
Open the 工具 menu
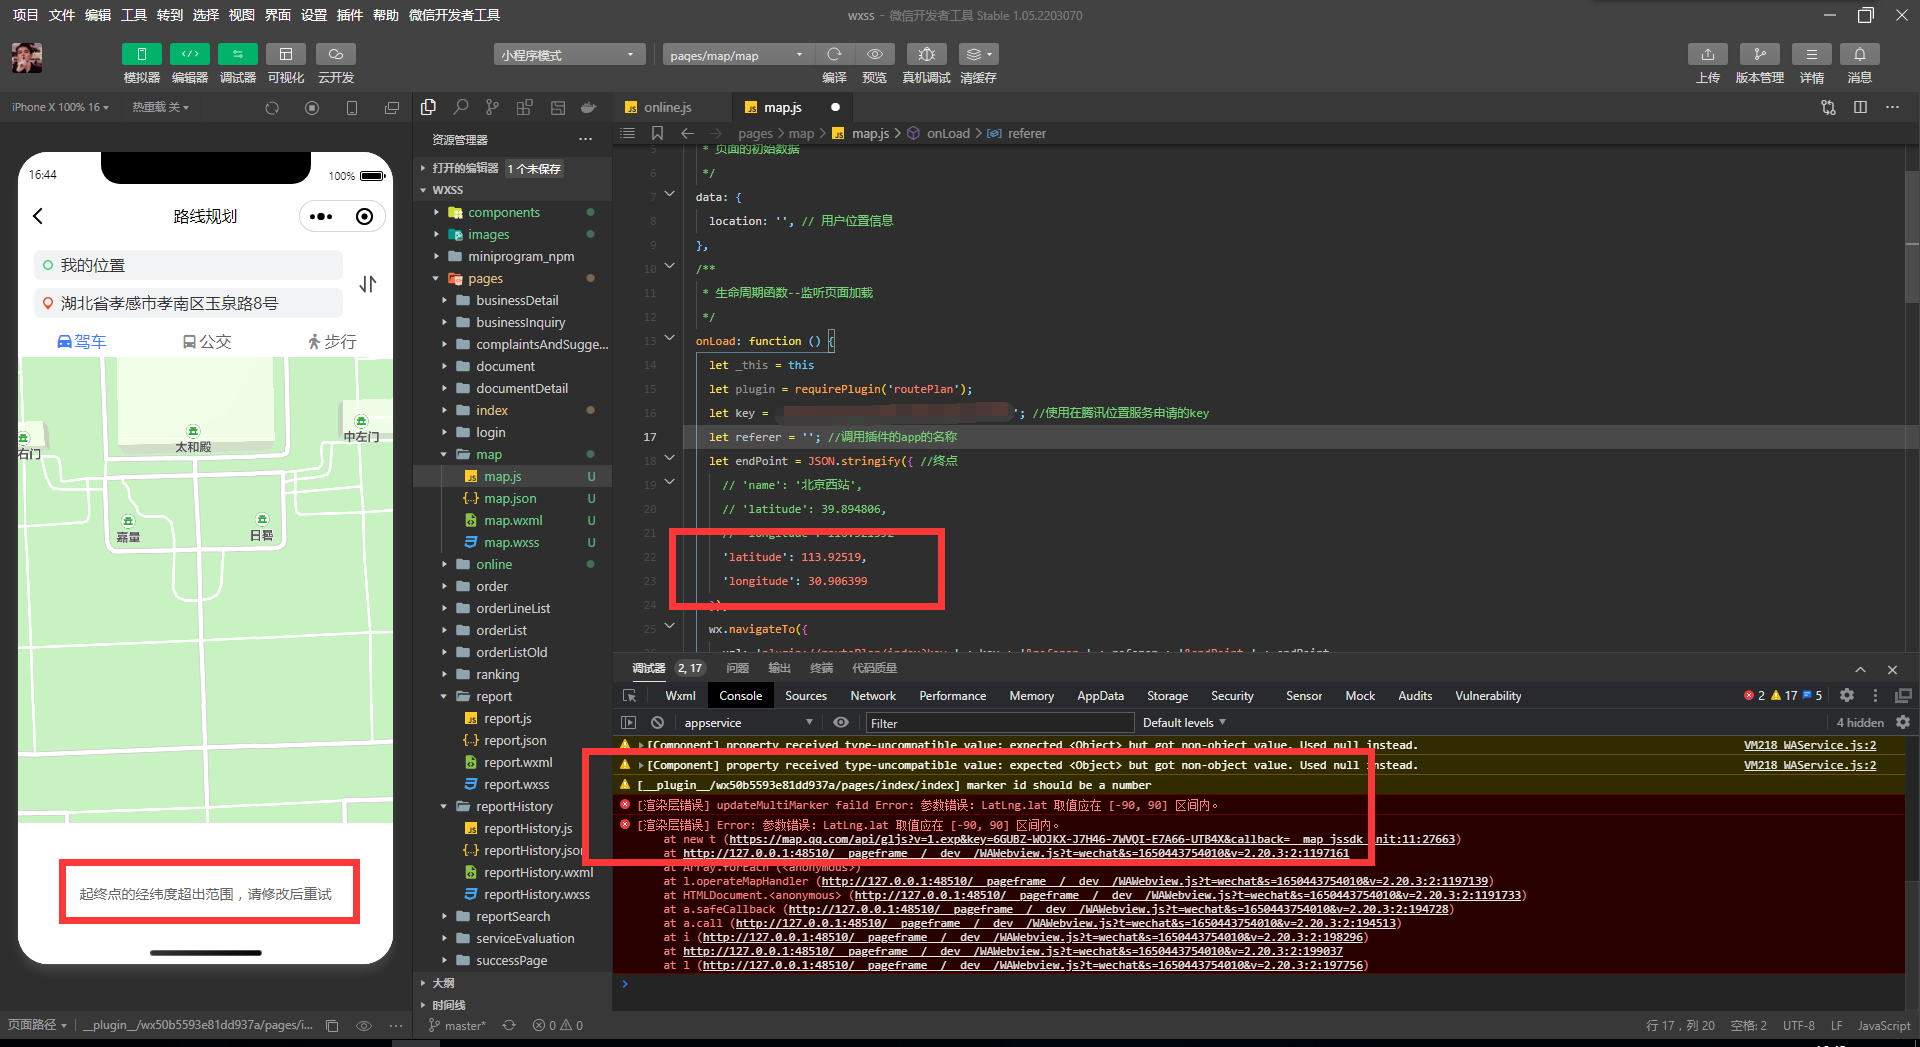coord(134,15)
